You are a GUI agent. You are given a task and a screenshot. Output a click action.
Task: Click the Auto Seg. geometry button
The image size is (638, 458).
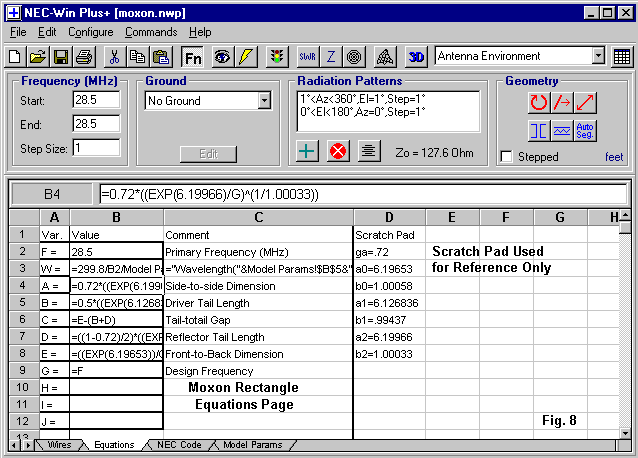[586, 130]
